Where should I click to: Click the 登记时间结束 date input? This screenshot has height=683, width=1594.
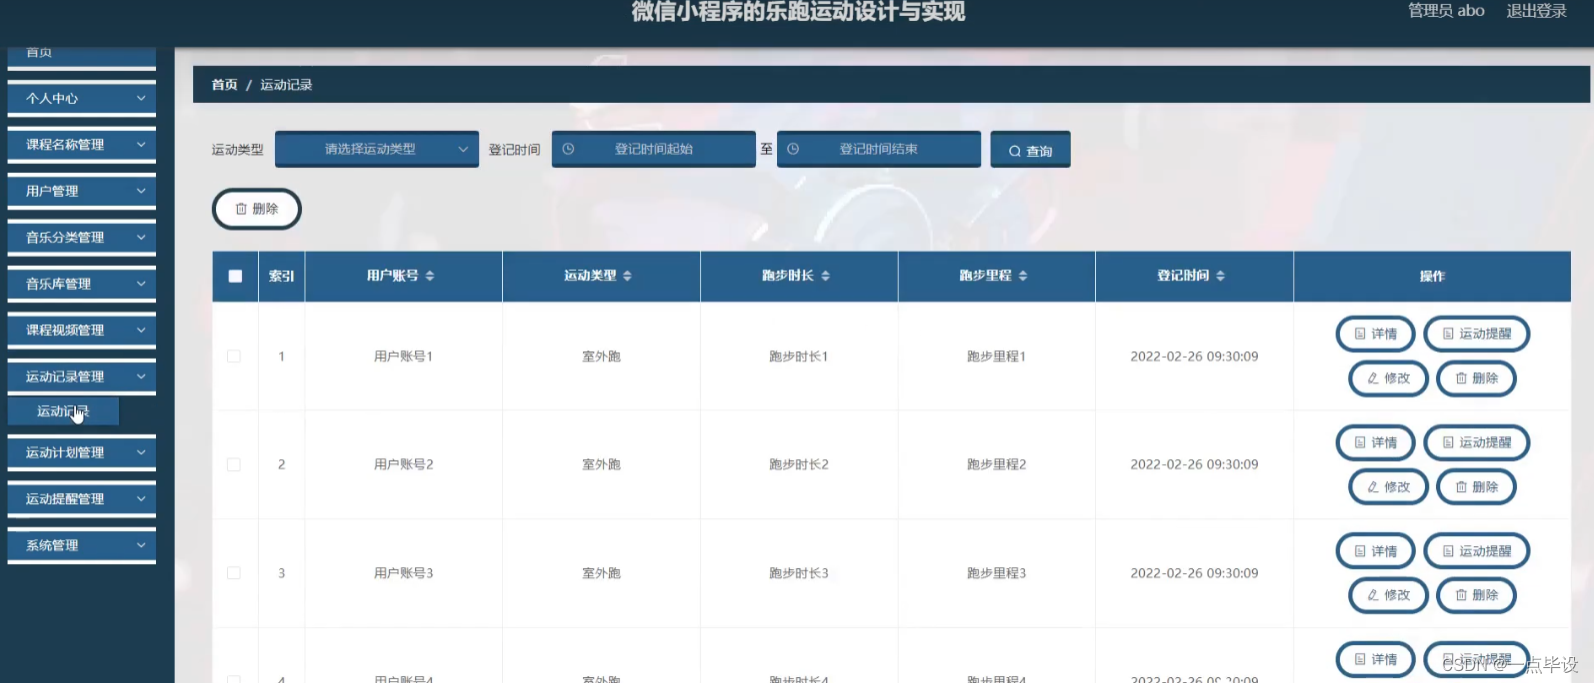(879, 149)
